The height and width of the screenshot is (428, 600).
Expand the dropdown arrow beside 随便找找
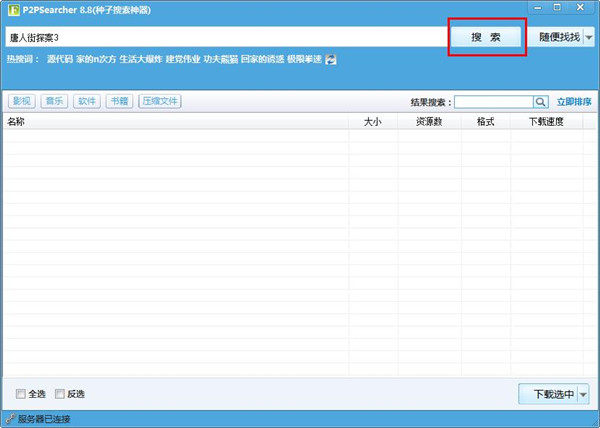(589, 37)
